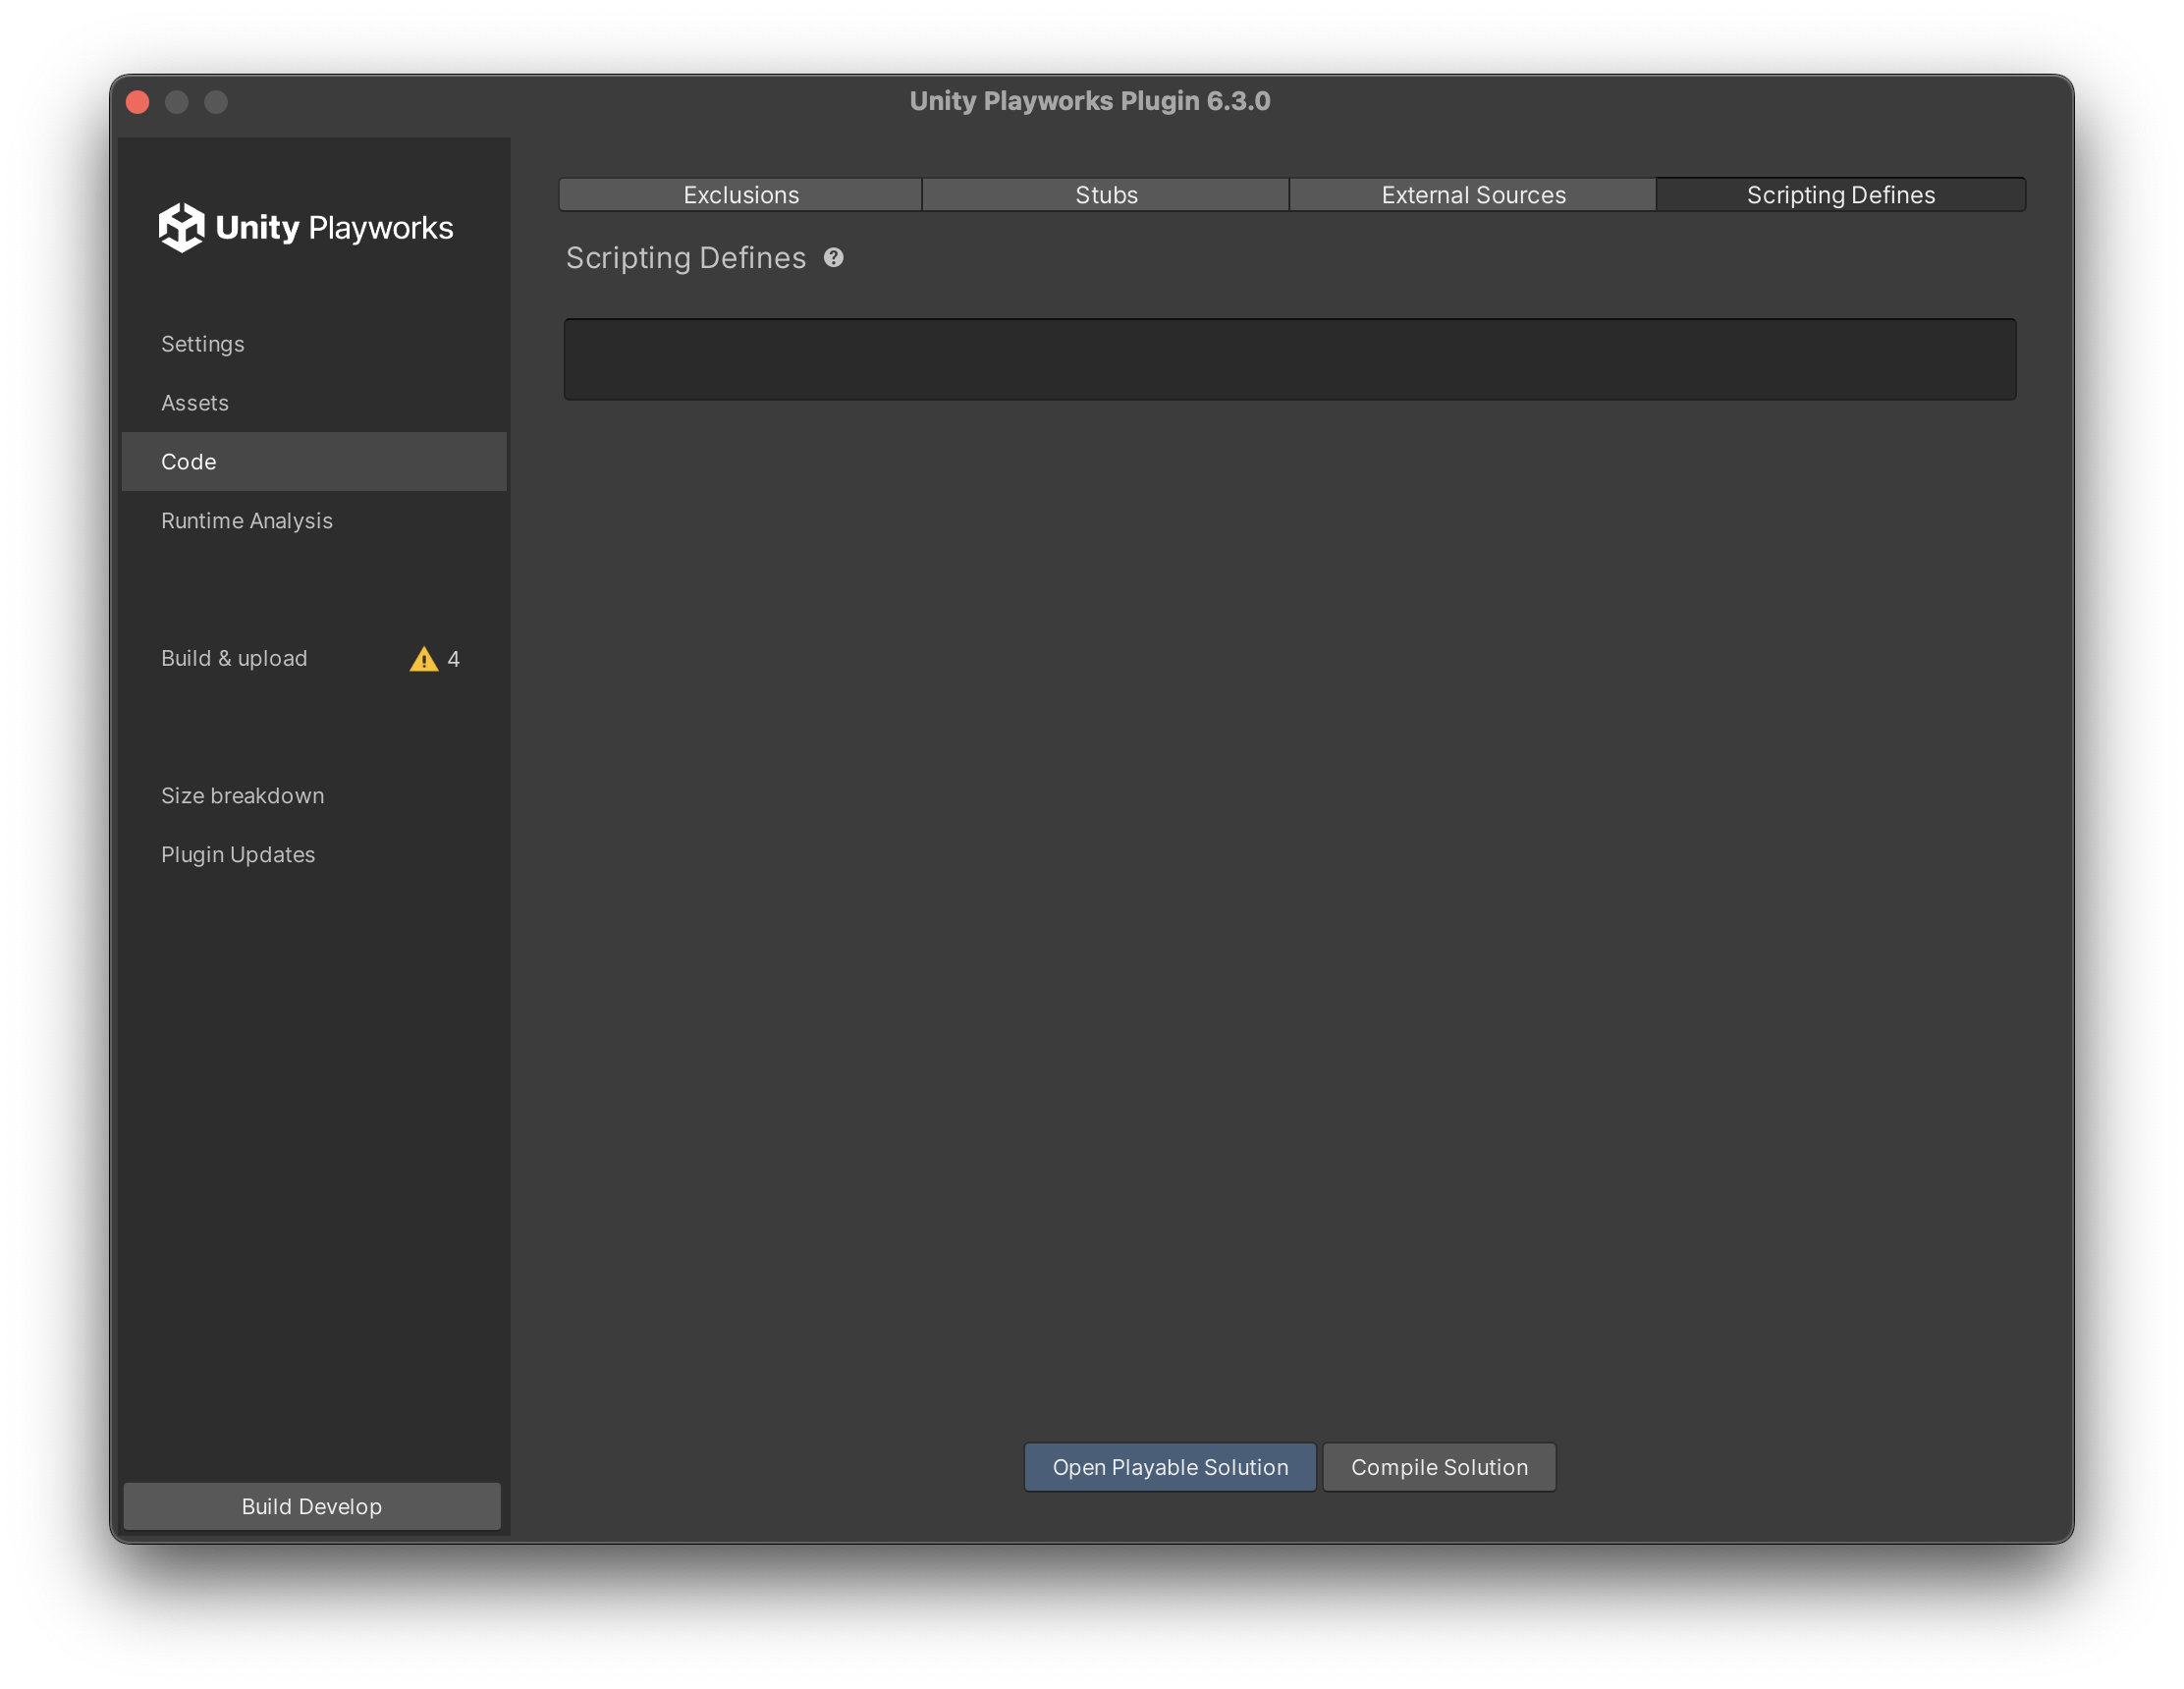The image size is (2184, 1689).
Task: Switch to the Exclusions tab
Action: point(741,195)
